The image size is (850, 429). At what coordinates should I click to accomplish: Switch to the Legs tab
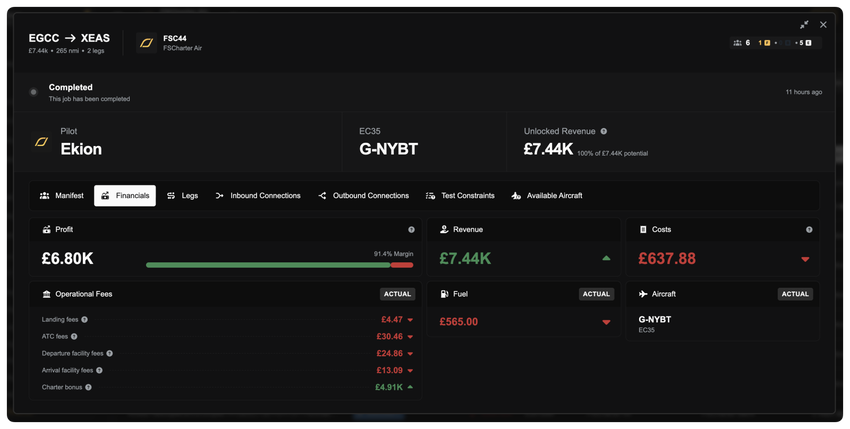pos(182,196)
